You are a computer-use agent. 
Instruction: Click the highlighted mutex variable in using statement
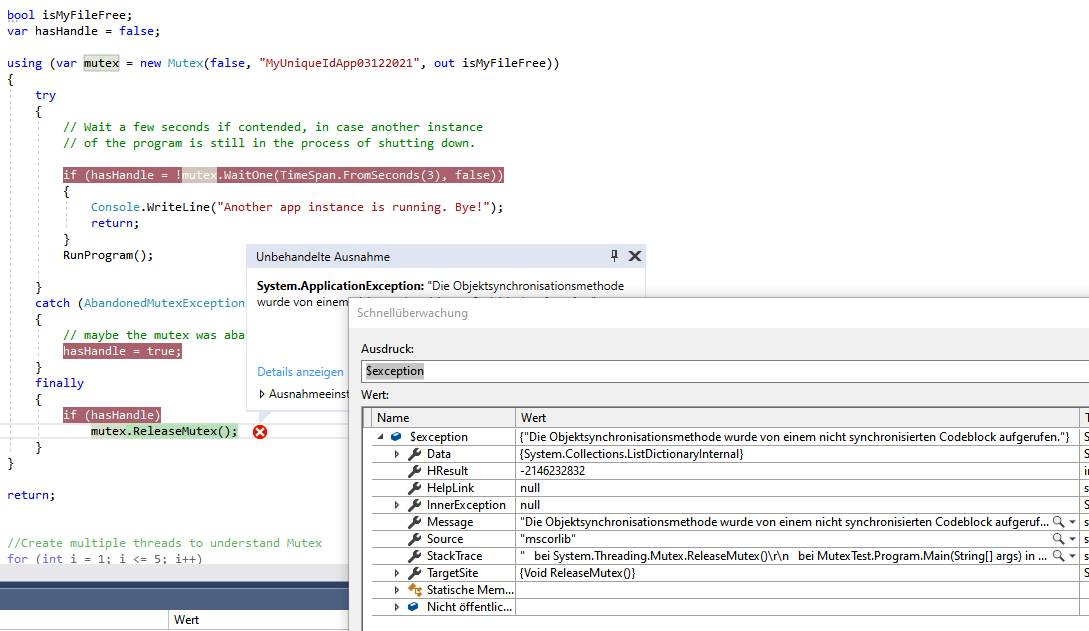point(101,63)
